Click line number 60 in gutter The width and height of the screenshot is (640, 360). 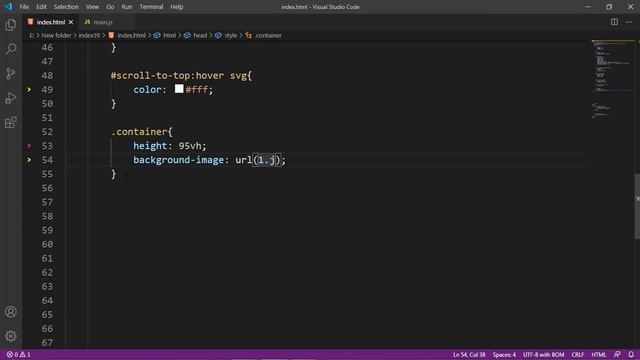point(47,244)
